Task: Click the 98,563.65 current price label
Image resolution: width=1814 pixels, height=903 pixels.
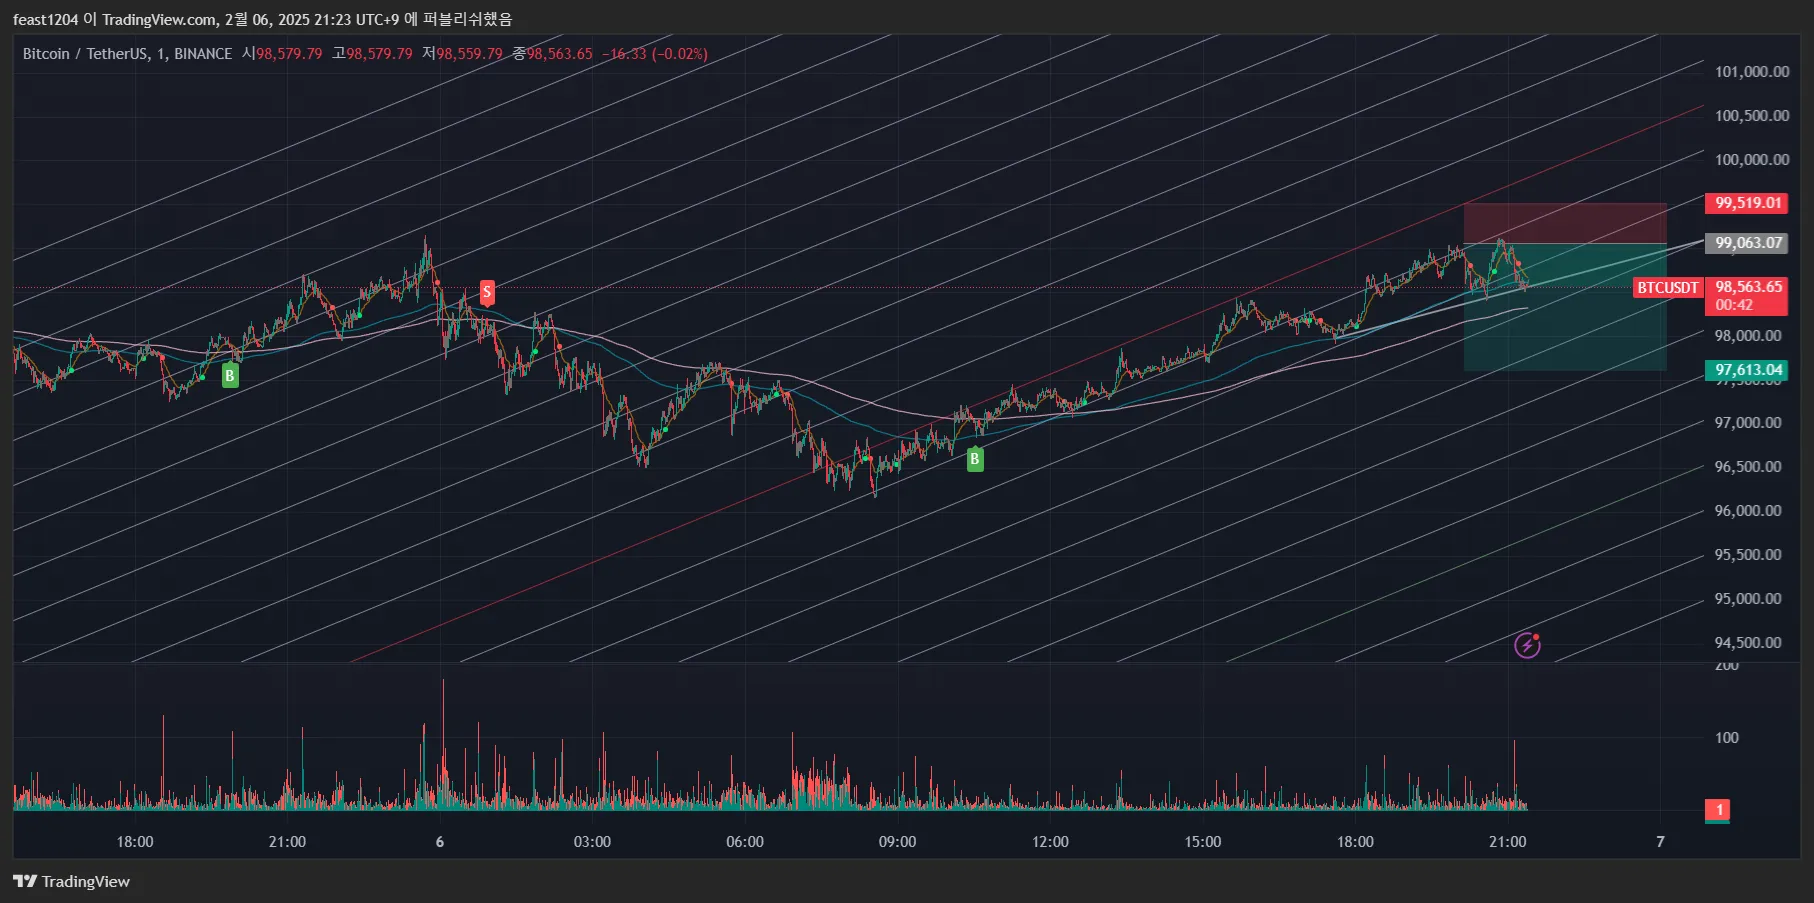Action: [x=1747, y=287]
